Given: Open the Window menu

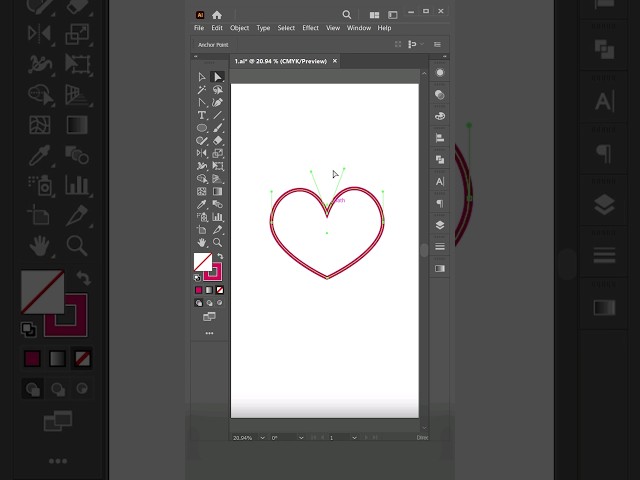Looking at the screenshot, I should tap(359, 28).
